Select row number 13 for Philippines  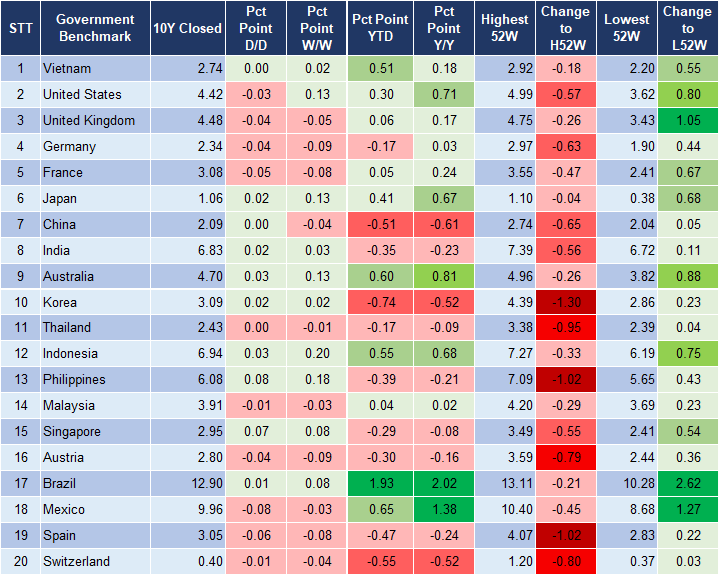click(20, 380)
